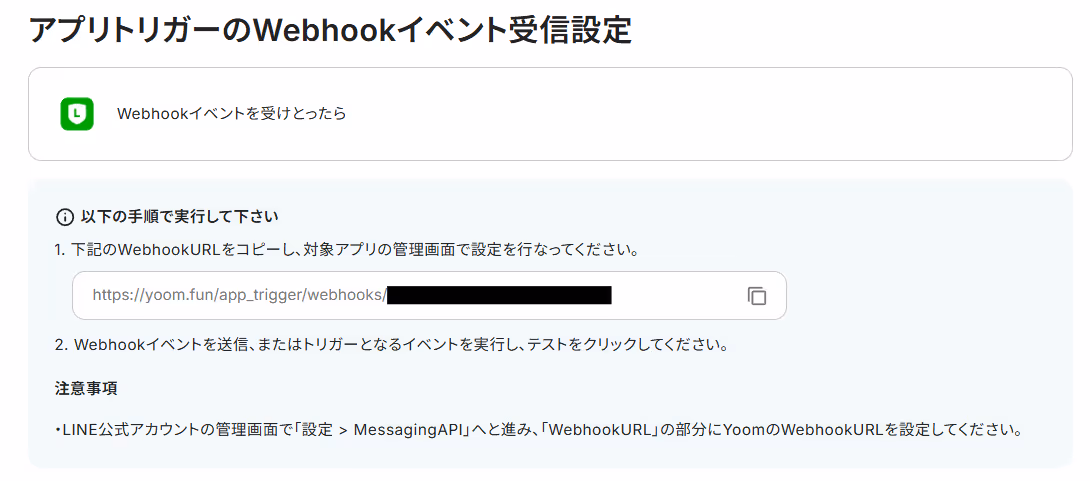Copy the webhook URL with the copy icon
Viewport: 1090px width, 481px height.
(x=756, y=295)
